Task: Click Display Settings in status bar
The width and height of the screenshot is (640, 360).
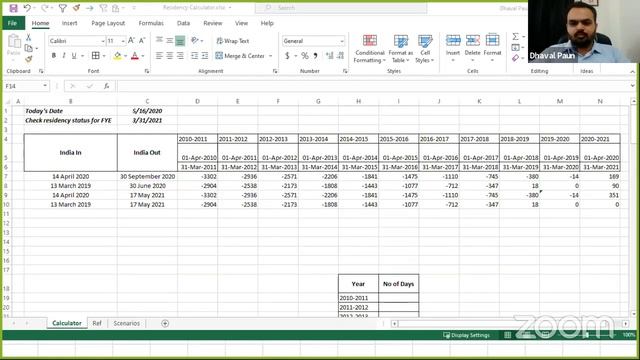Action: click(467, 335)
